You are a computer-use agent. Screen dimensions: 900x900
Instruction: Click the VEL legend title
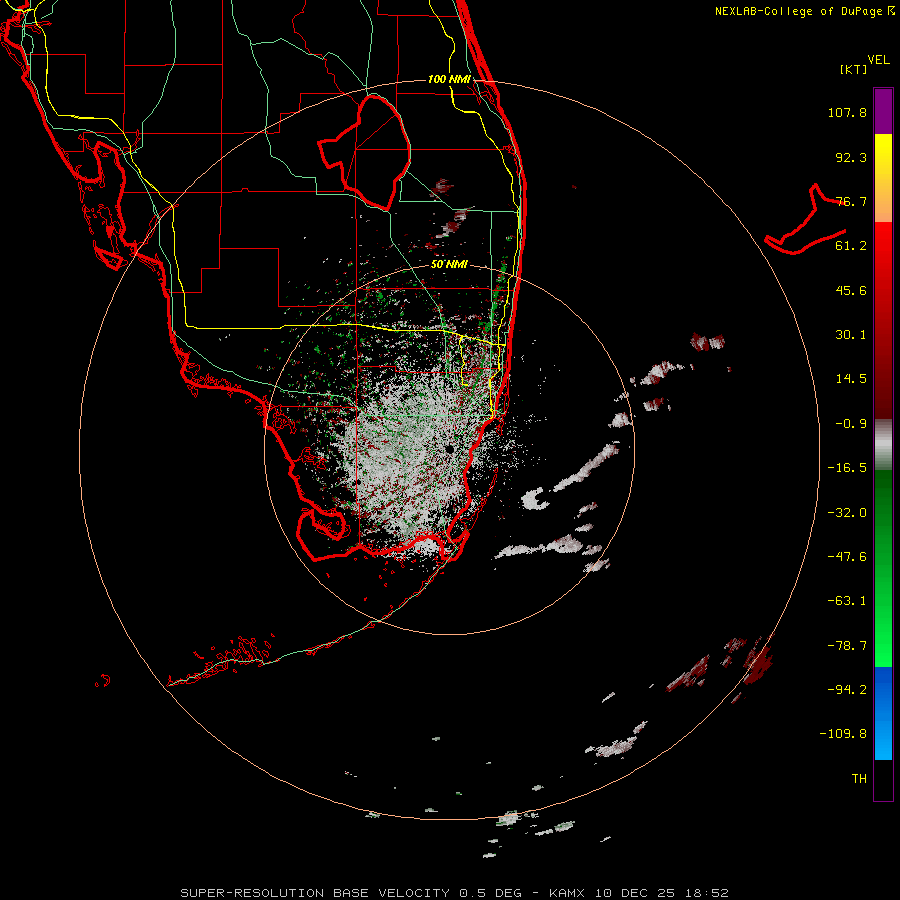[878, 60]
